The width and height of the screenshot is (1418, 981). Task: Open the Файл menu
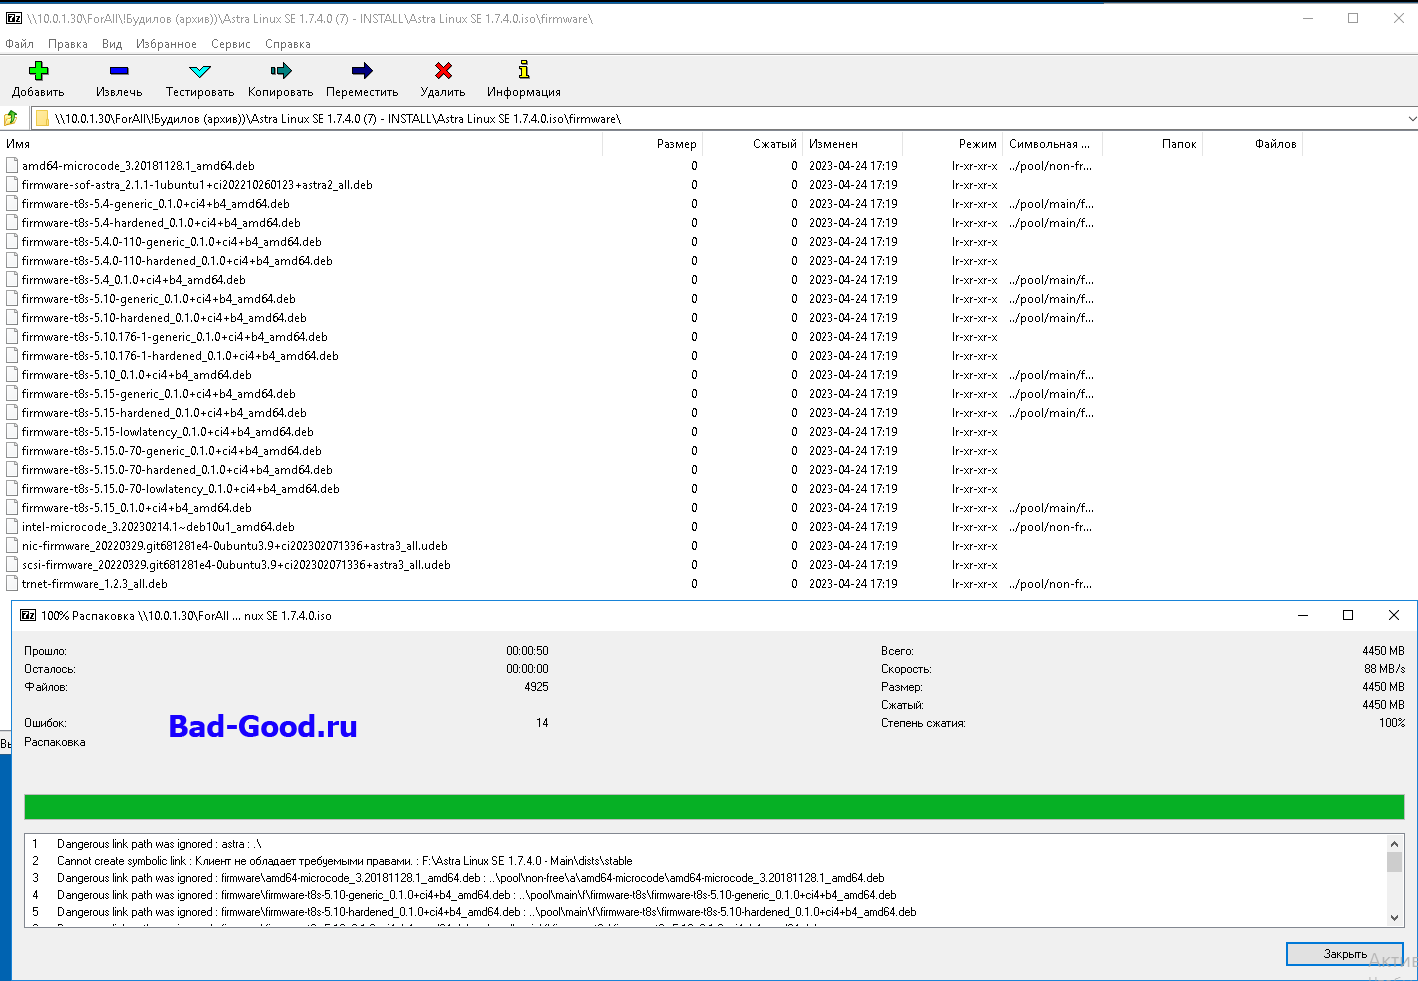point(19,44)
